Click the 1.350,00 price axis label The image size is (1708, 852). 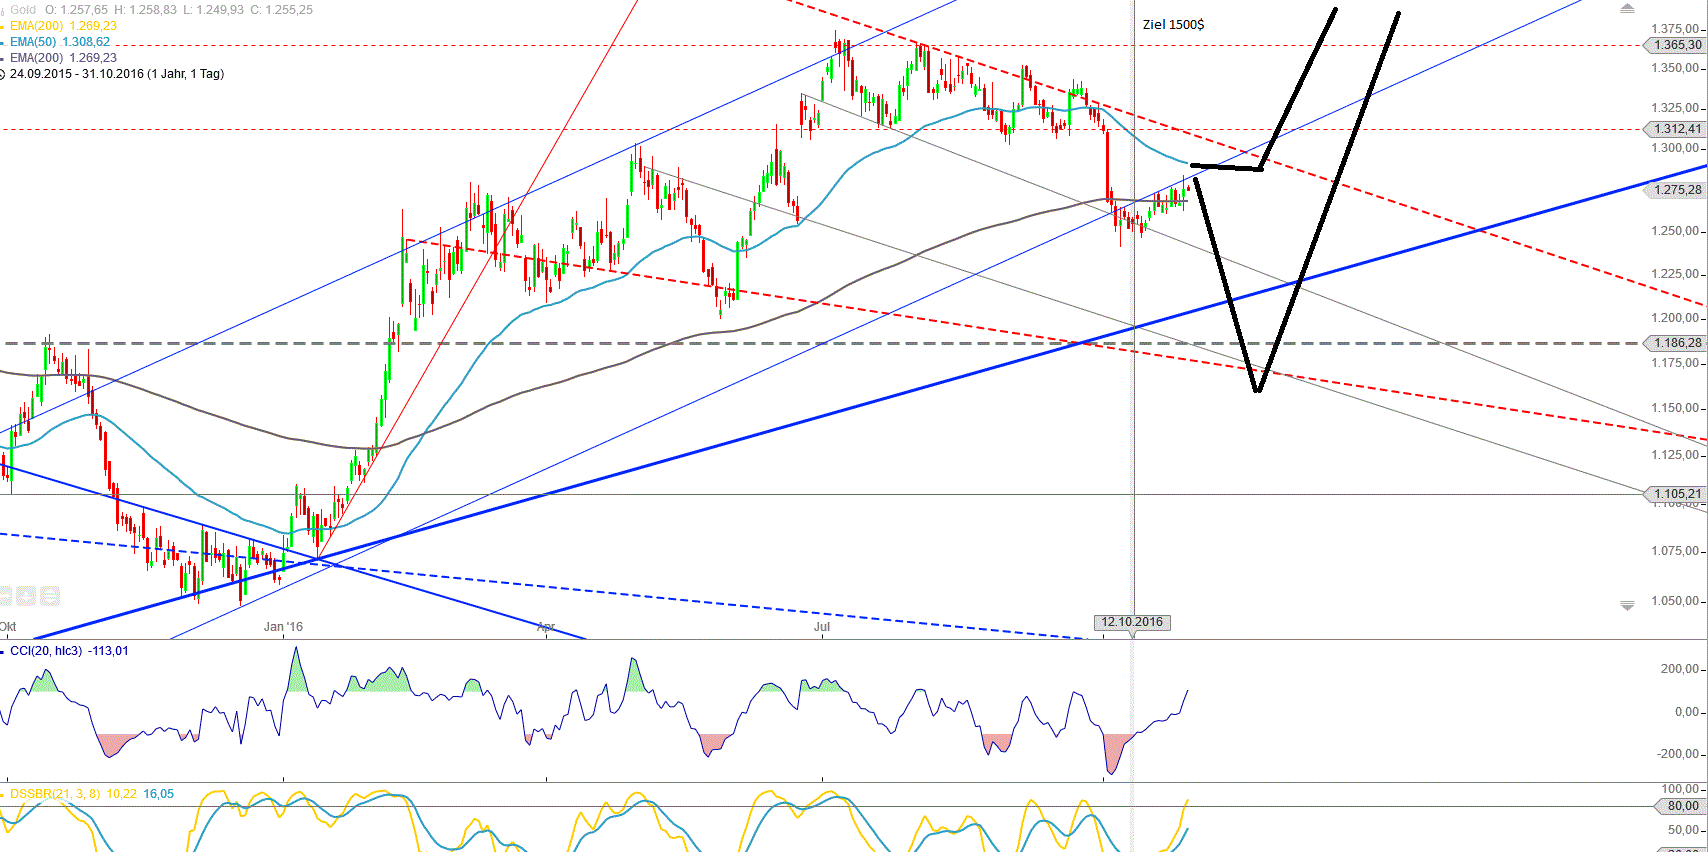pyautogui.click(x=1676, y=68)
